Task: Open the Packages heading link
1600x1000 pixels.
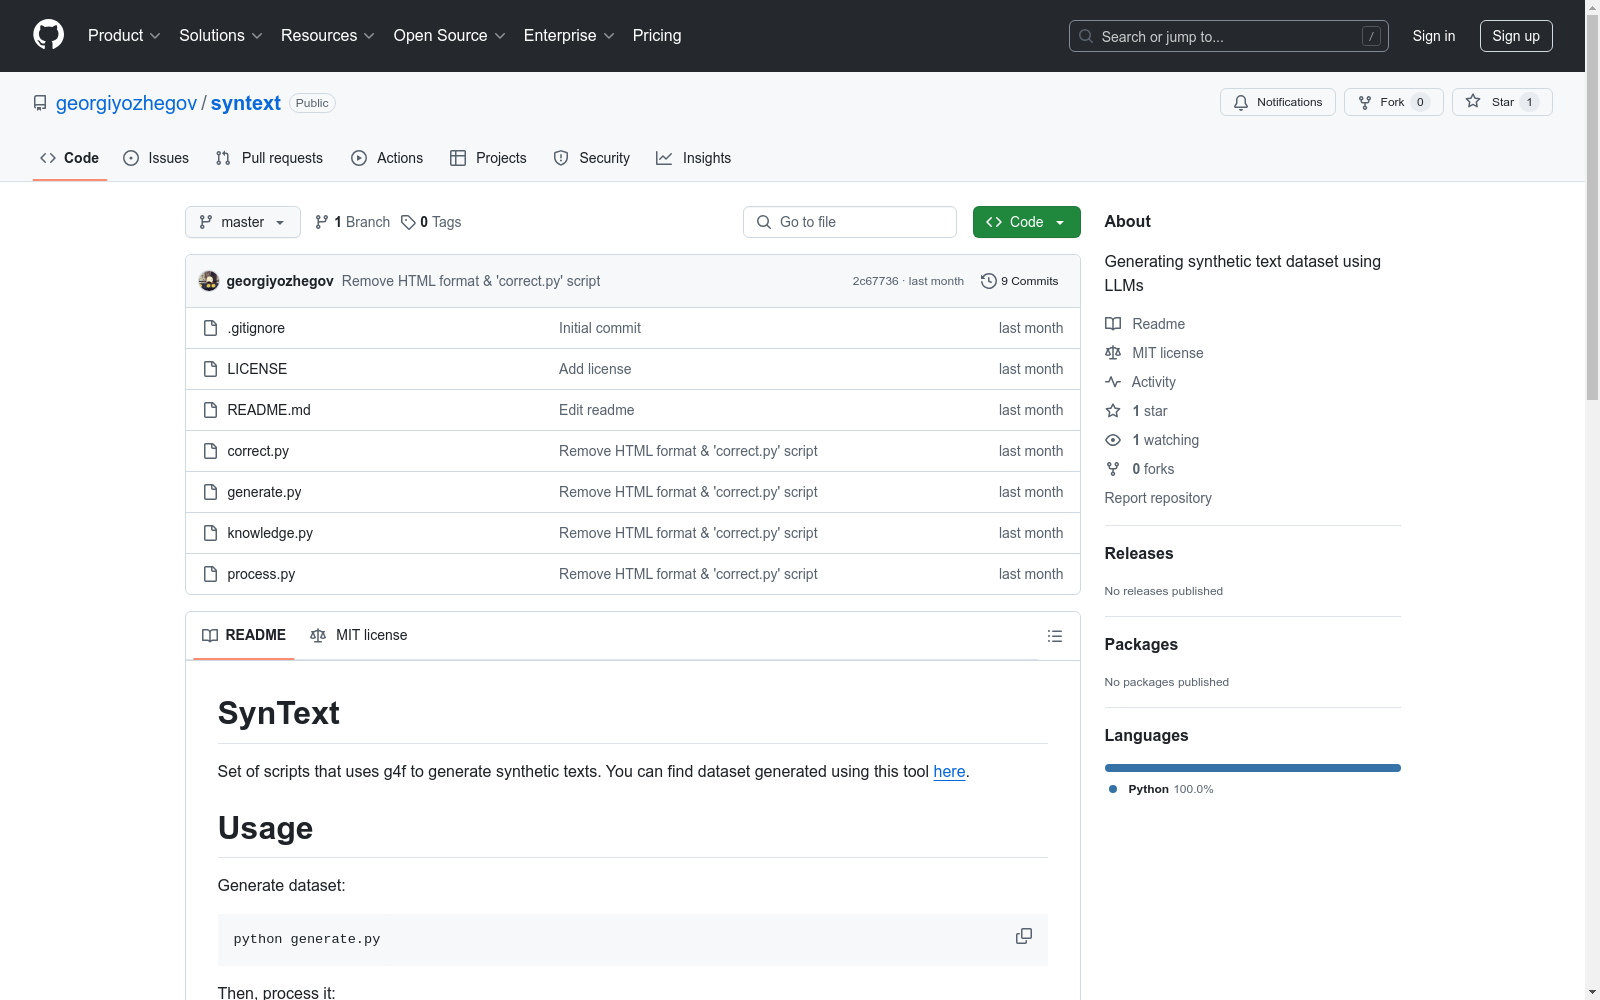Action: [x=1141, y=644]
